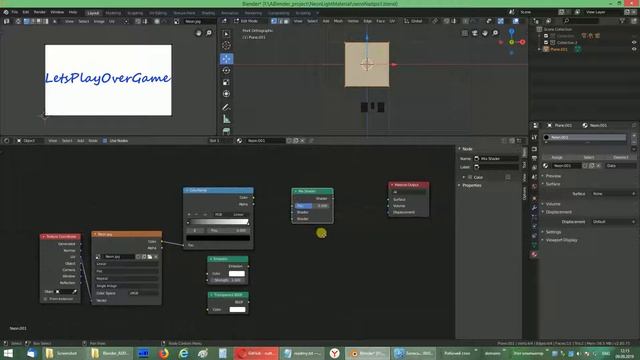
Task: Click the blue Z axis gizmo ball
Action: click(x=511, y=31)
